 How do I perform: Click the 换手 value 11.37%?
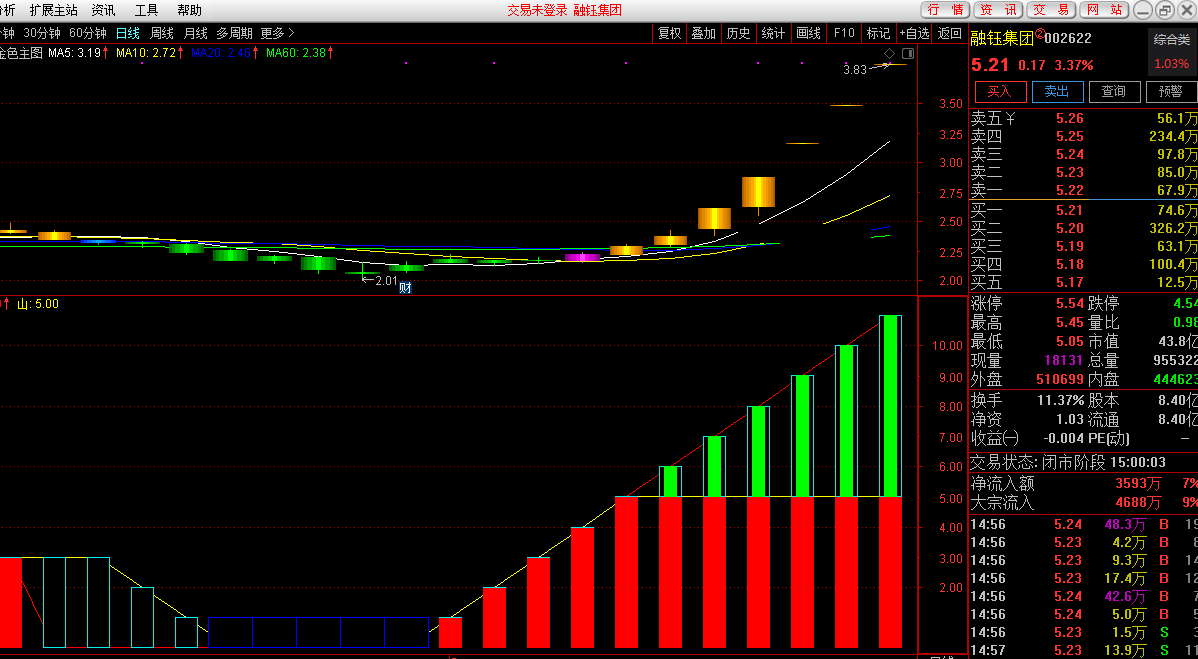coord(1060,400)
